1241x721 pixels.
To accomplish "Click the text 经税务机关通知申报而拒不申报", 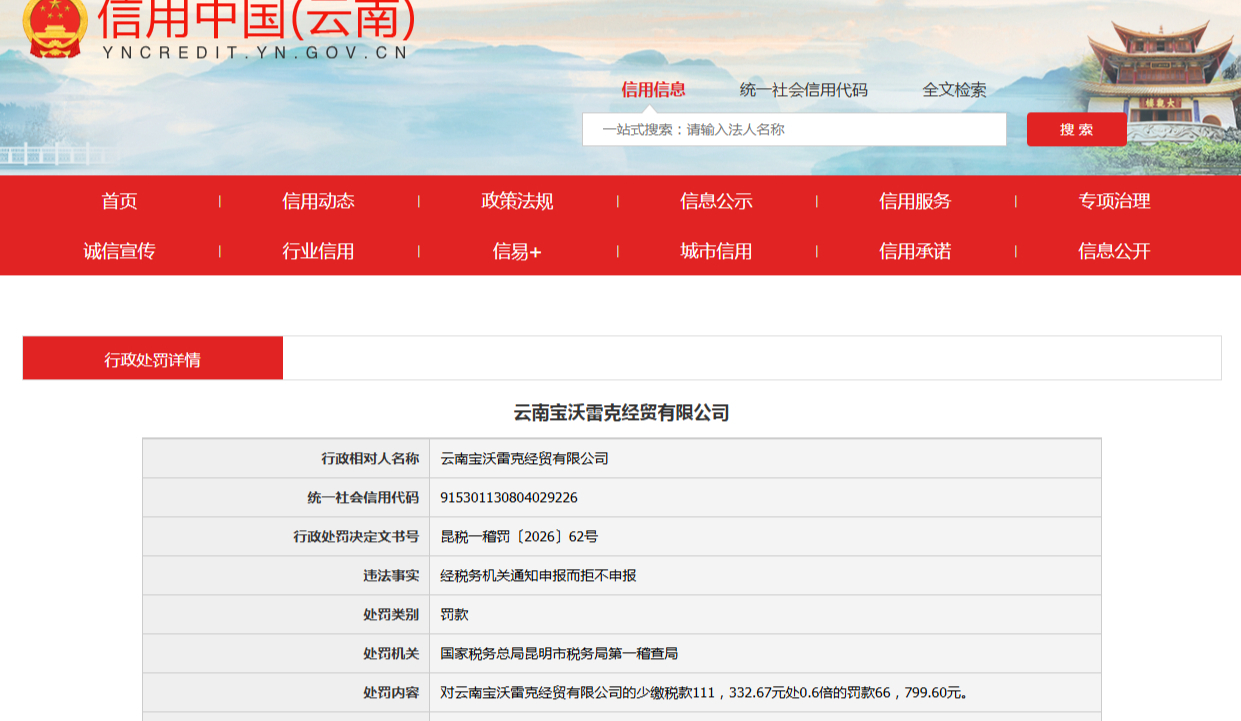I will click(x=538, y=575).
